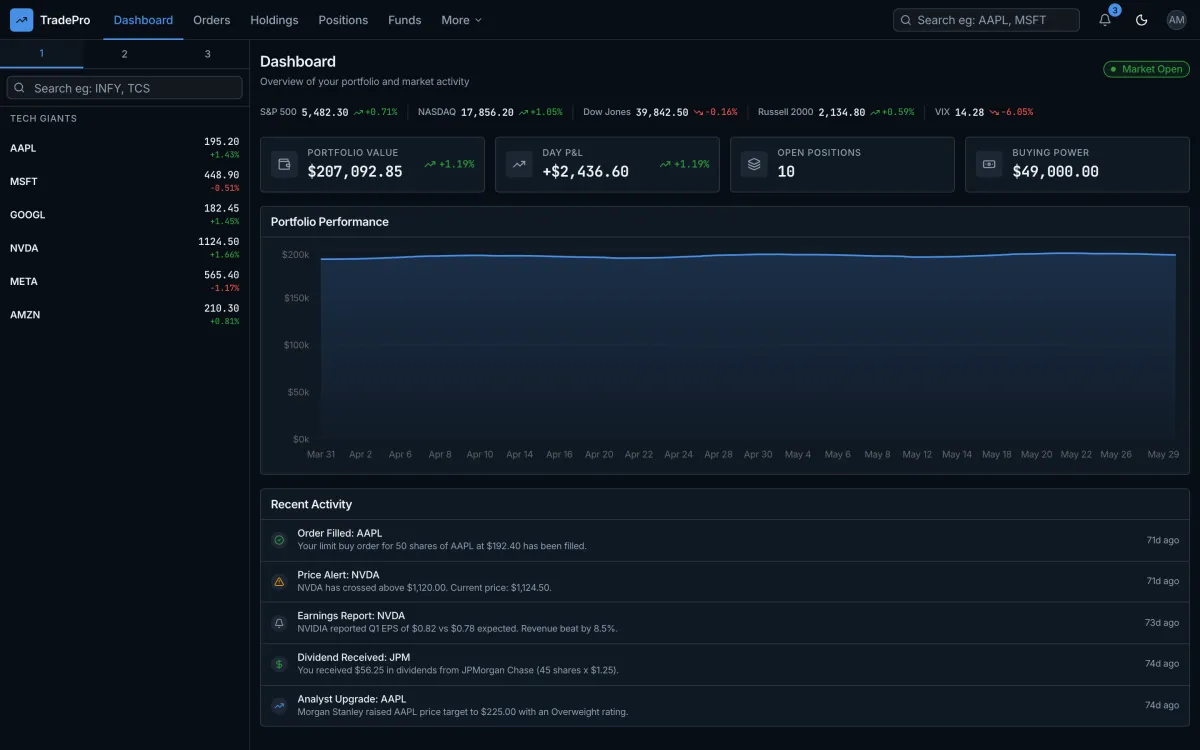
Task: Click the Russell 2000 value 2,134.80
Action: 842,112
